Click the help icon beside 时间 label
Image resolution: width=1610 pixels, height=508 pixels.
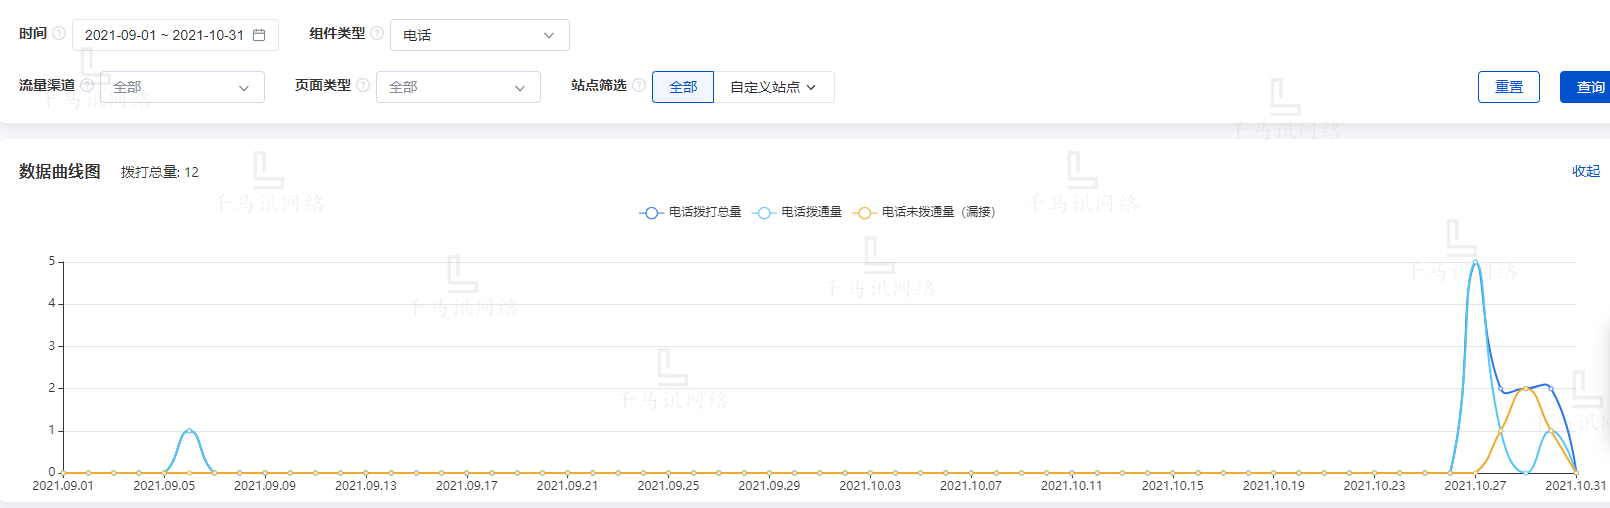click(x=59, y=34)
